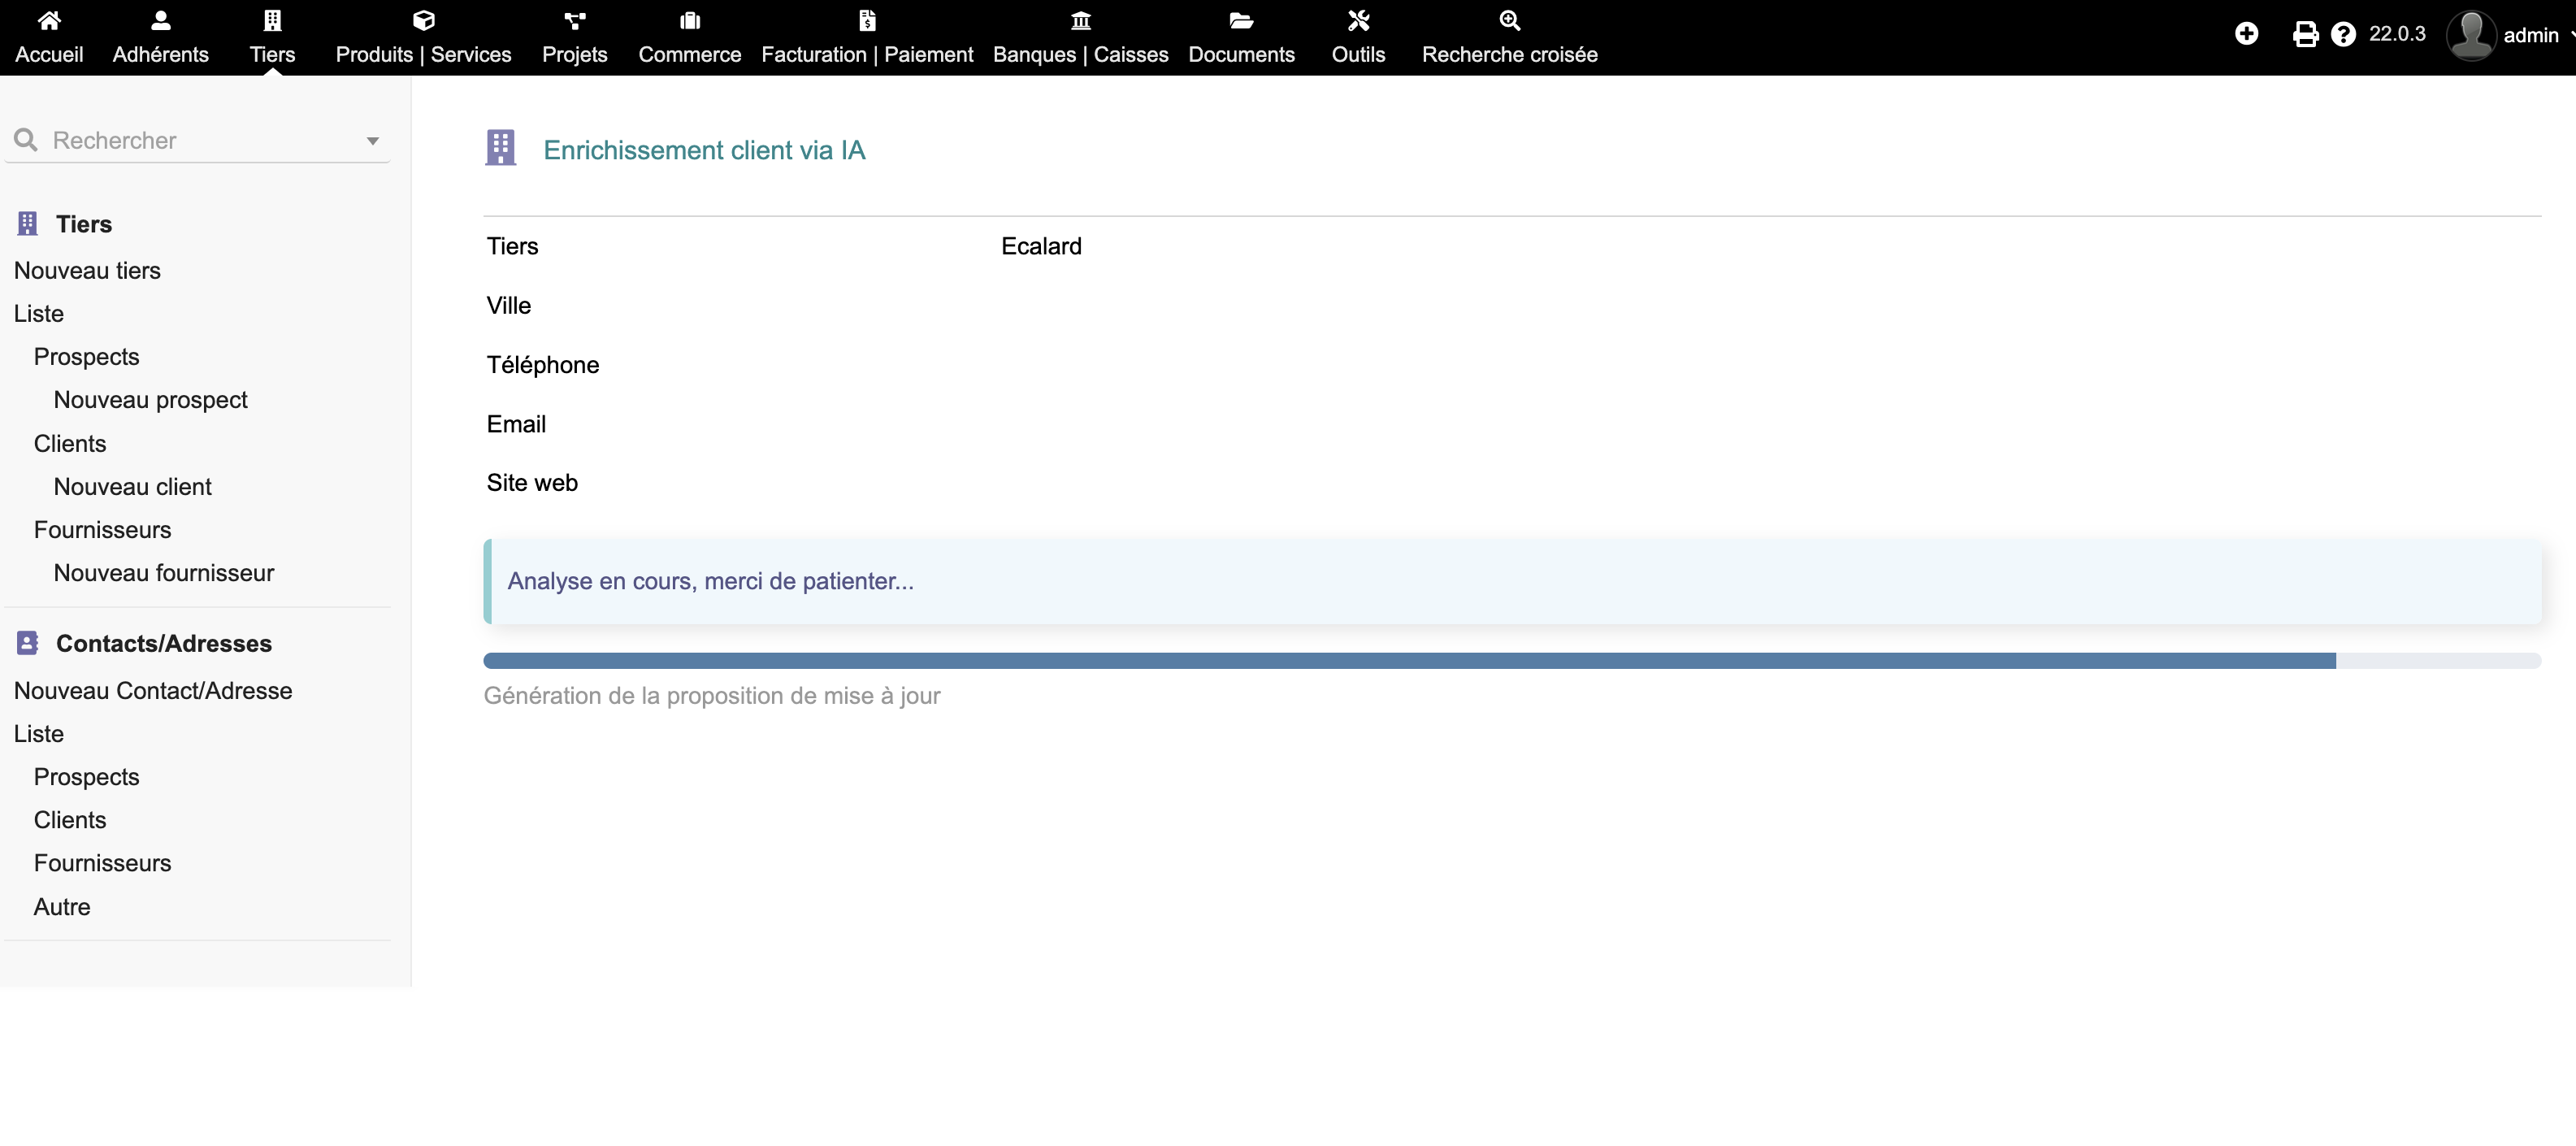Open the Documents menu
The image size is (2576, 1146).
pos(1240,54)
